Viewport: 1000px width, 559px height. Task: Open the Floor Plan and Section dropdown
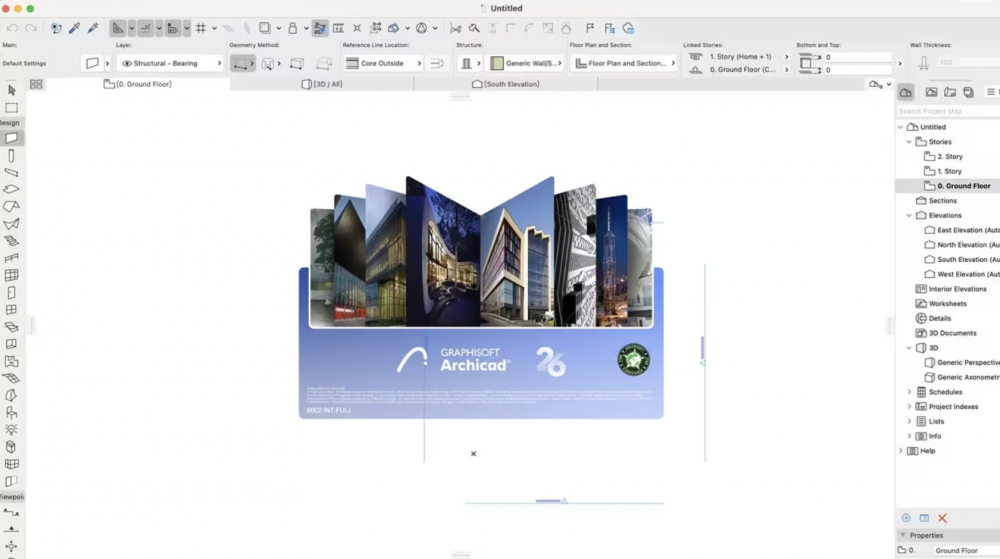tap(624, 63)
